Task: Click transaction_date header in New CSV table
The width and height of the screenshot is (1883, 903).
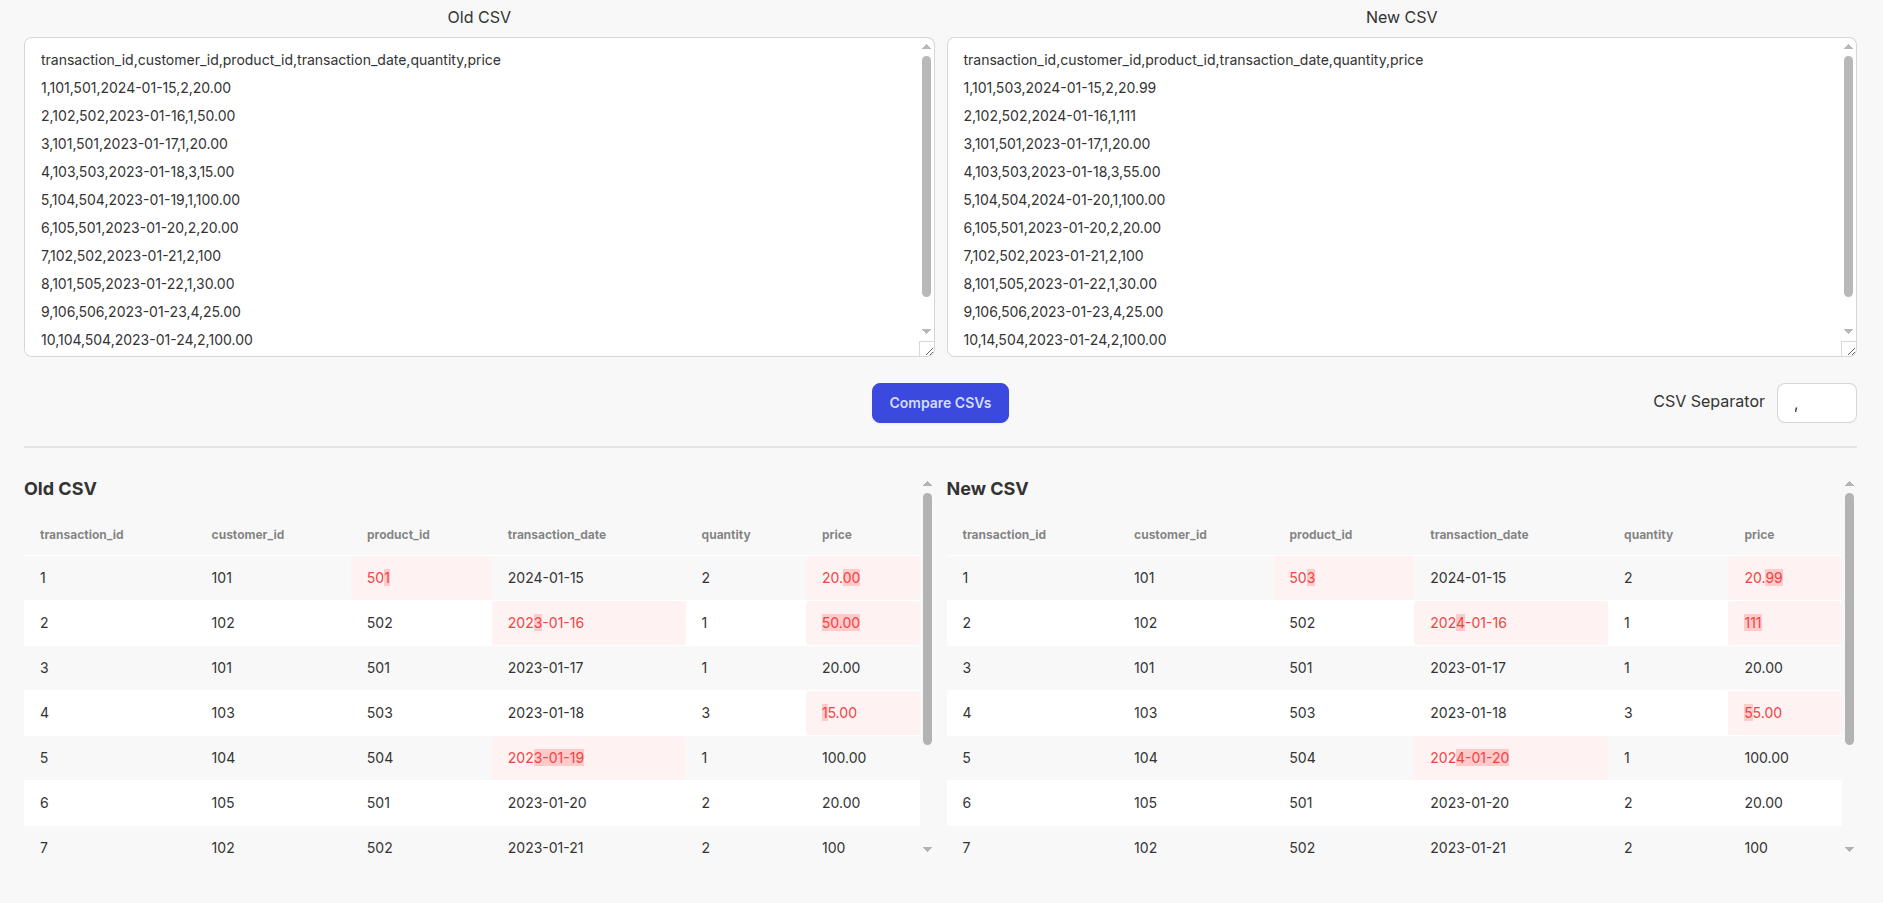Action: tap(1479, 535)
